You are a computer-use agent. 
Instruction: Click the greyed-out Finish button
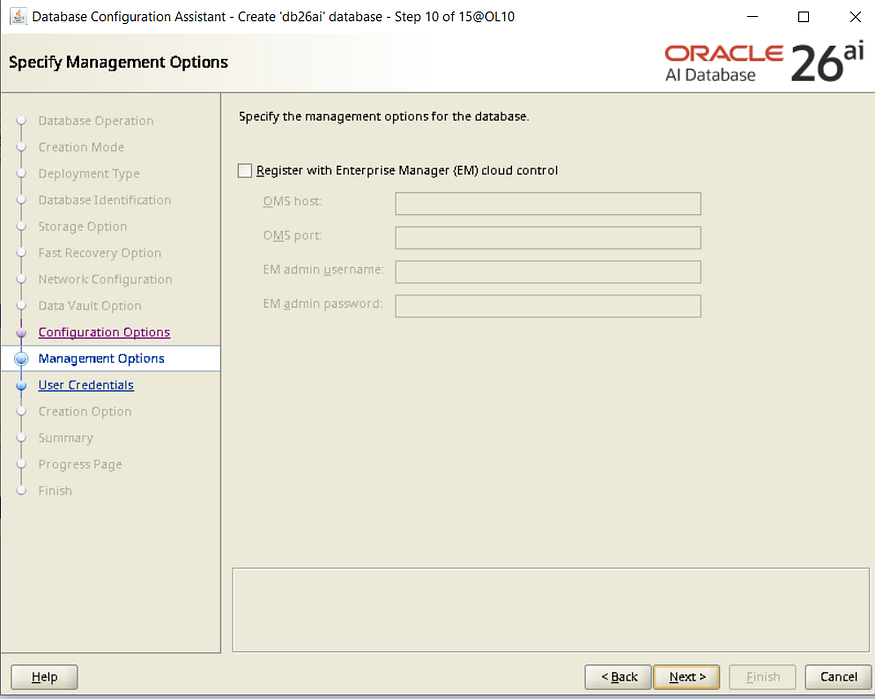pos(762,677)
